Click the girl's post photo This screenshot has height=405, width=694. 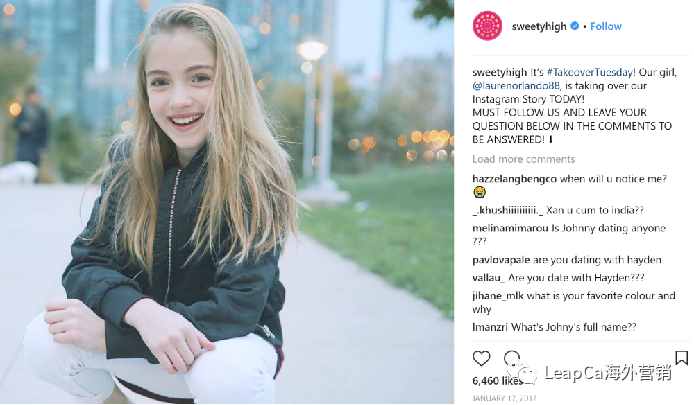[x=227, y=202]
